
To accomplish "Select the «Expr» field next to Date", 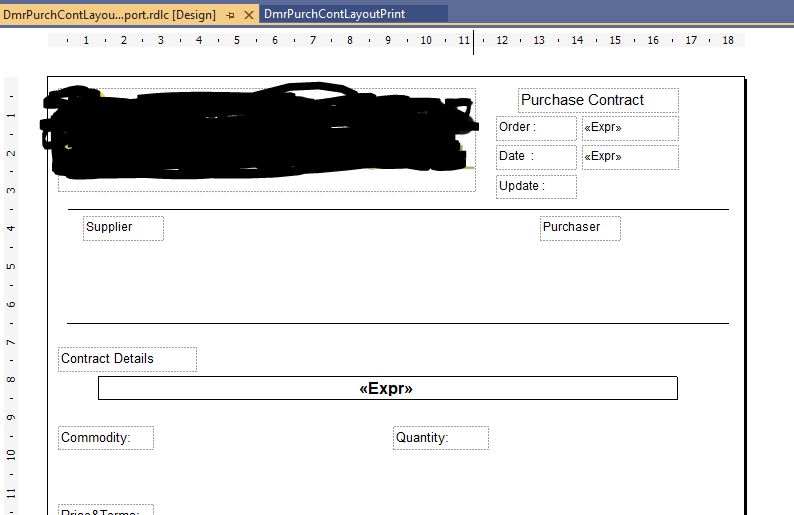I will pos(630,157).
